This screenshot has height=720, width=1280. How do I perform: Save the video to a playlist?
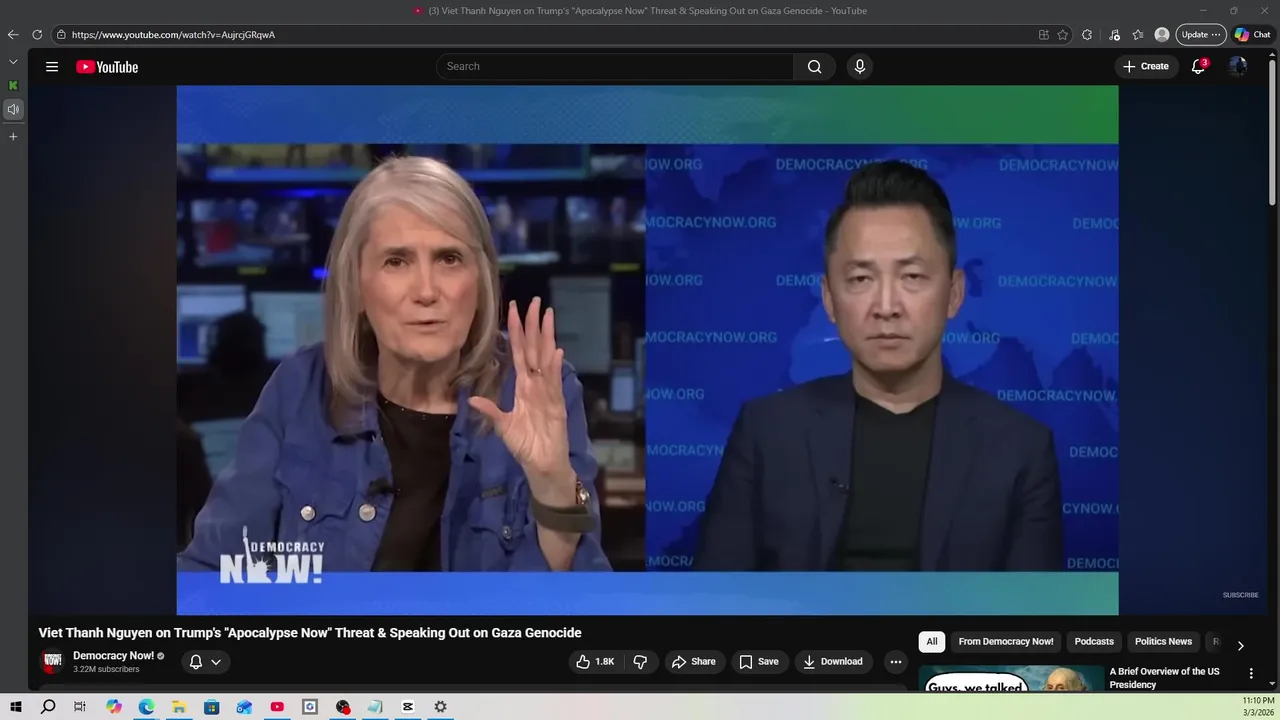pyautogui.click(x=759, y=661)
